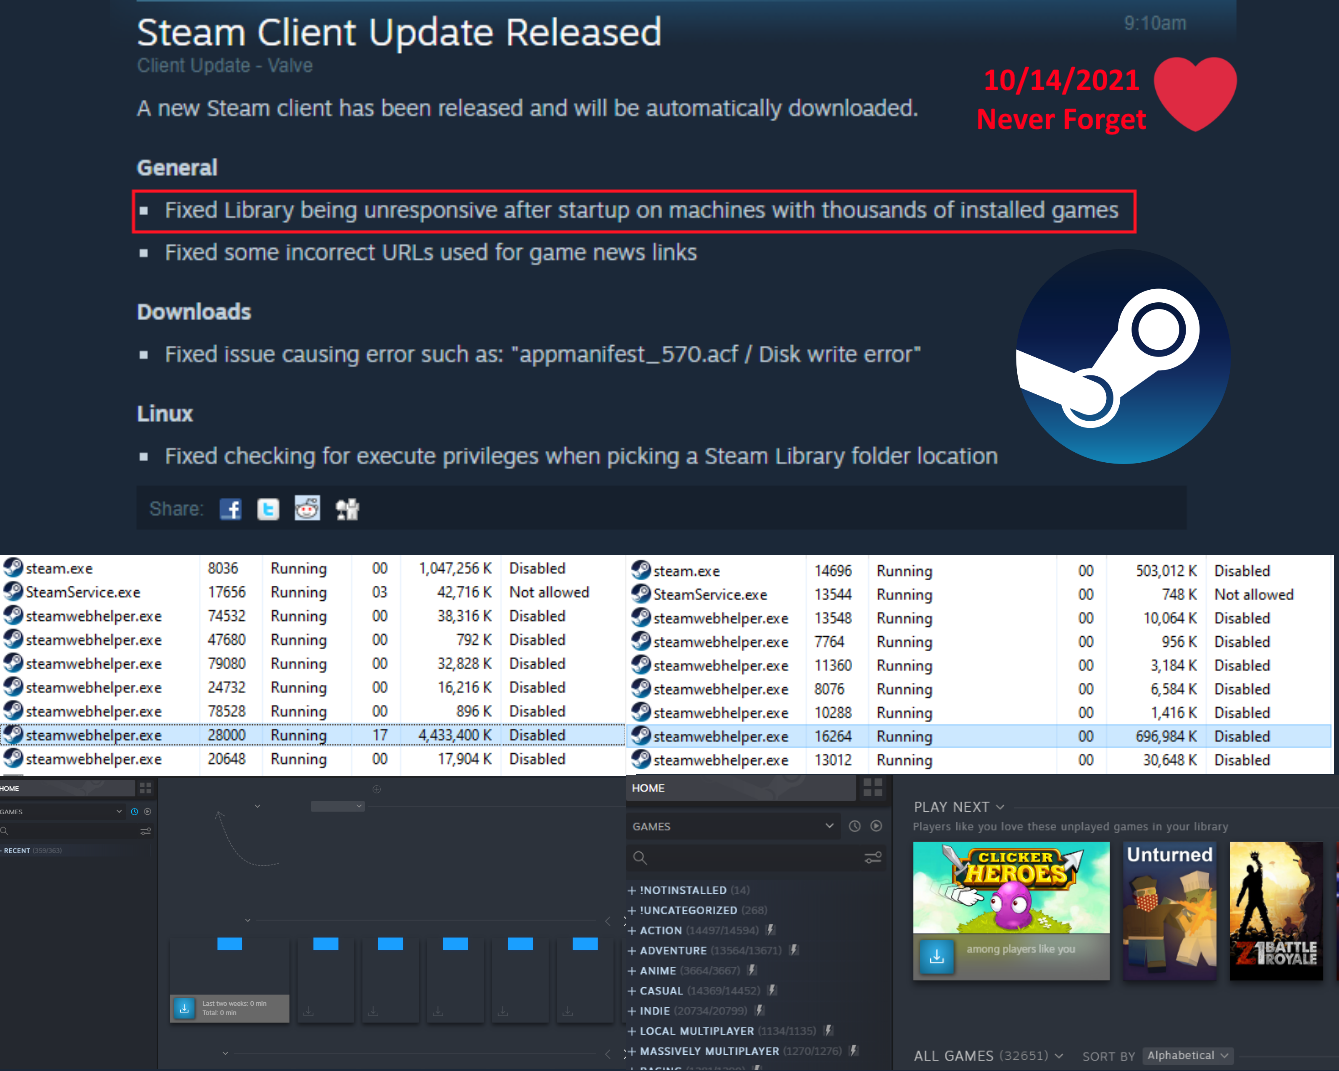Open the Z1 Battle Royale game card
The width and height of the screenshot is (1339, 1071).
1276,911
